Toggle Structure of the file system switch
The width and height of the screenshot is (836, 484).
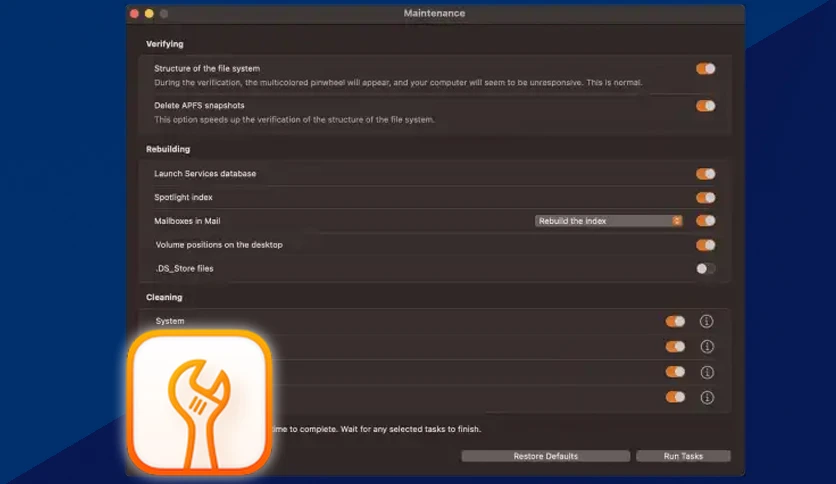705,69
